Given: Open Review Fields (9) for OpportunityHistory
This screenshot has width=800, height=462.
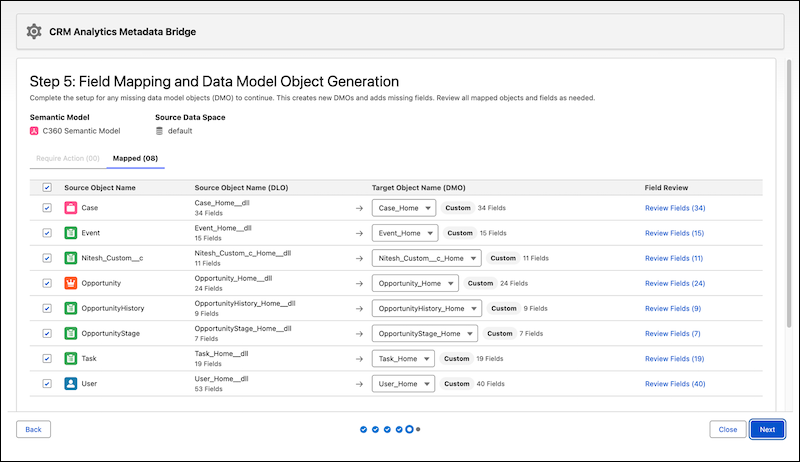Looking at the screenshot, I should [x=673, y=309].
